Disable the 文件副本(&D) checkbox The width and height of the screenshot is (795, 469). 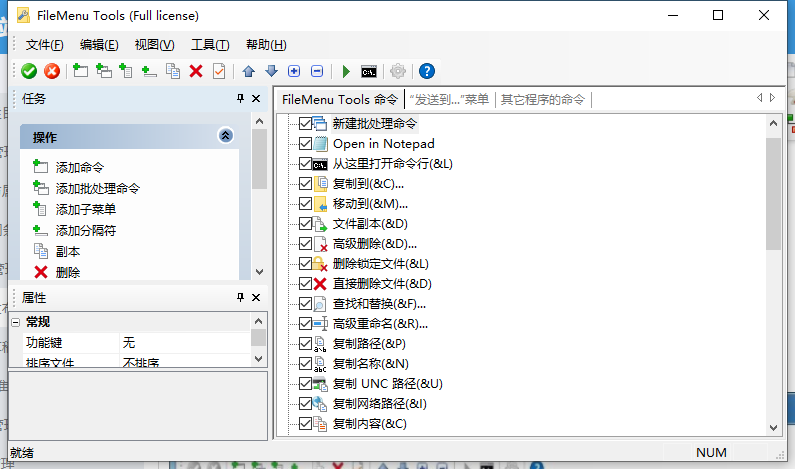click(305, 223)
